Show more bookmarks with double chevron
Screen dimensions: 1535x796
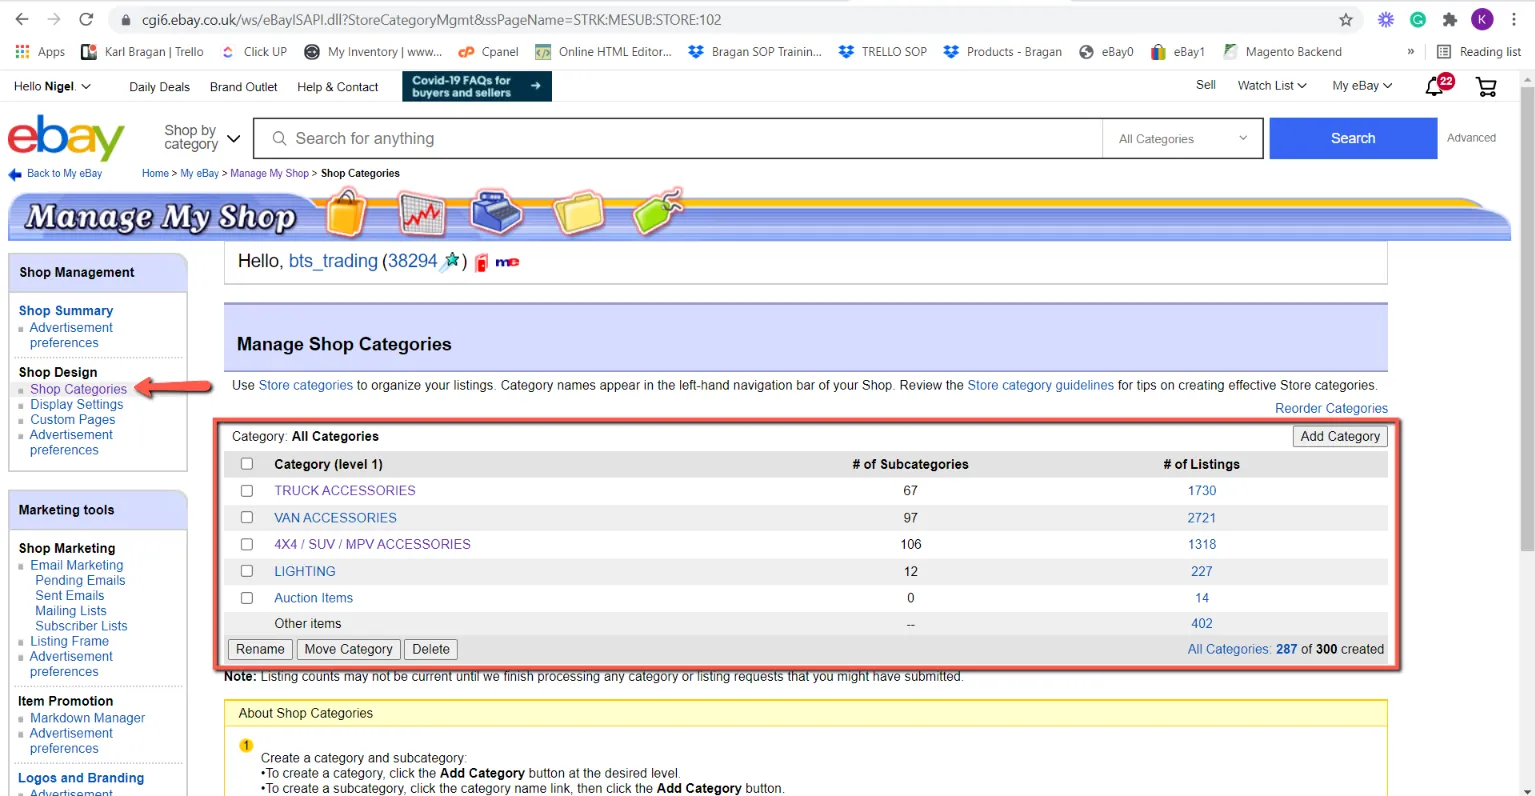pyautogui.click(x=1411, y=52)
